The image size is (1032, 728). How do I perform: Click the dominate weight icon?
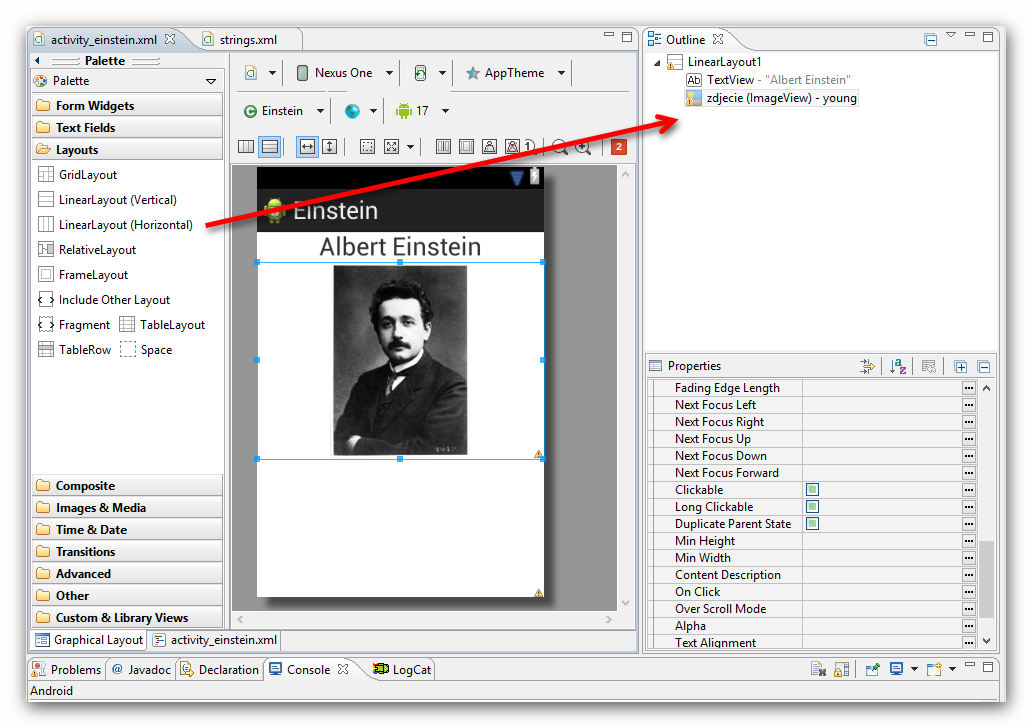(x=466, y=146)
